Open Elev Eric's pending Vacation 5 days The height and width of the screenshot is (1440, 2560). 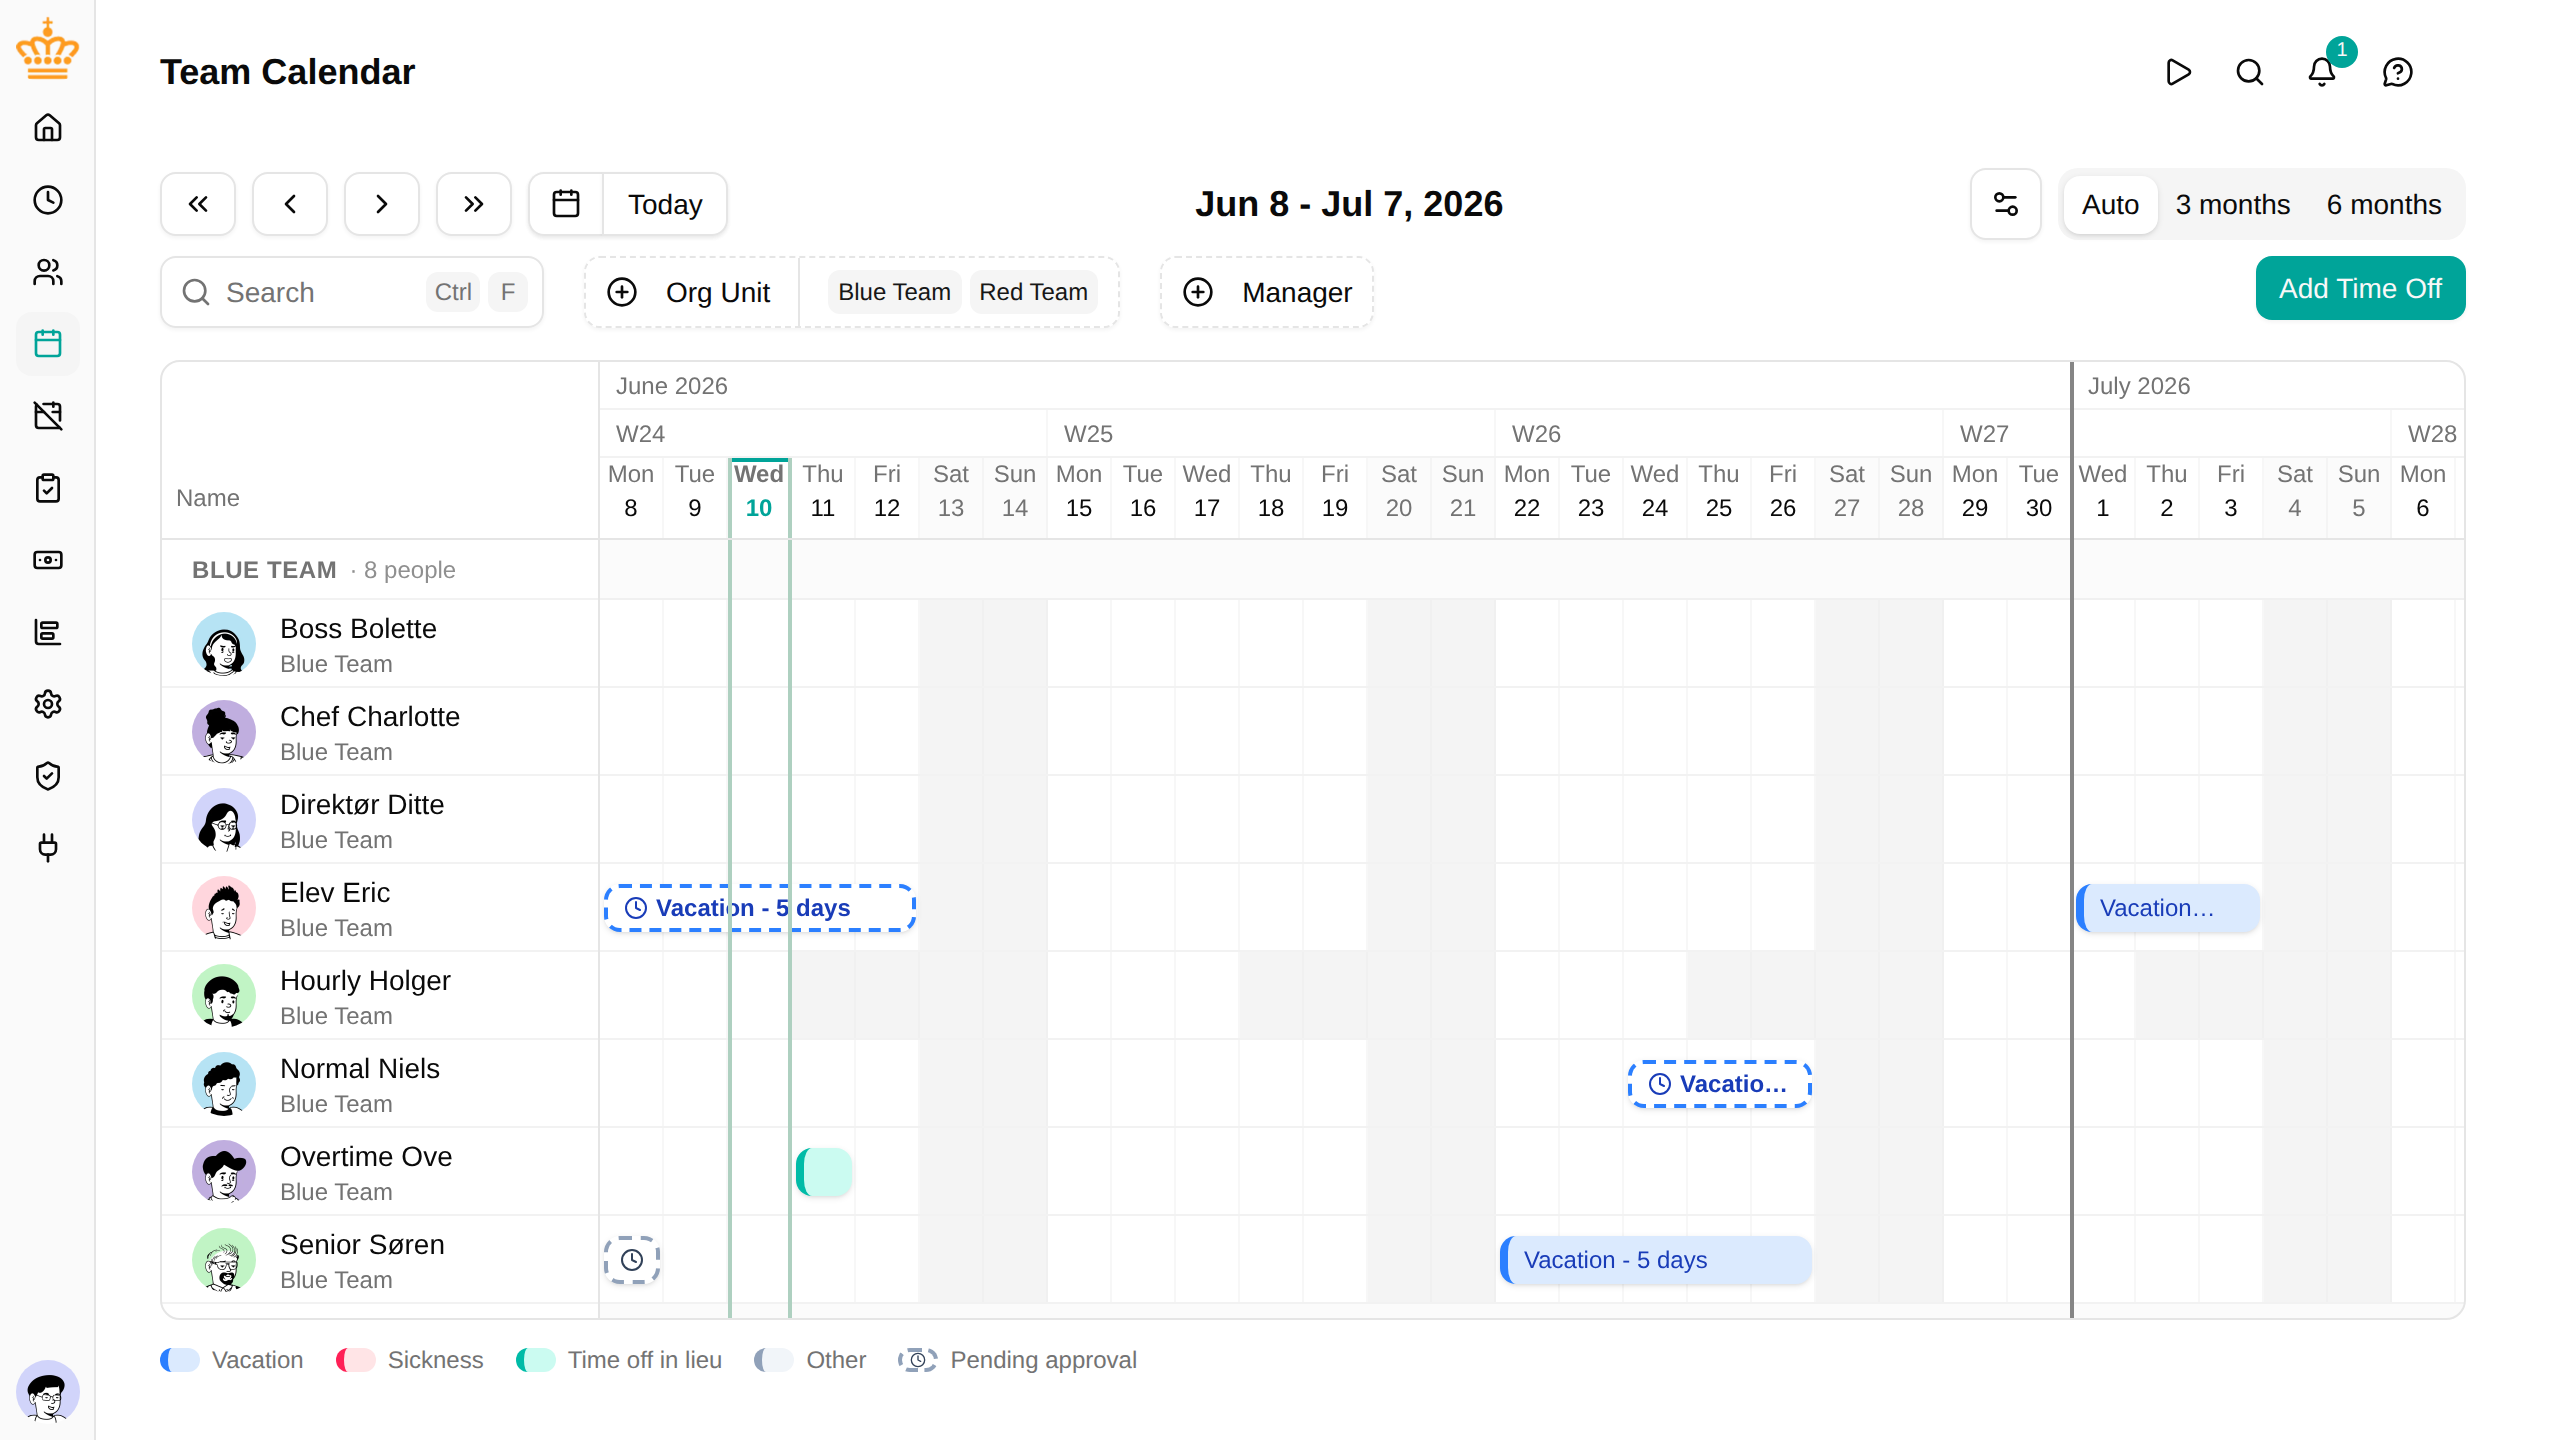click(x=760, y=908)
